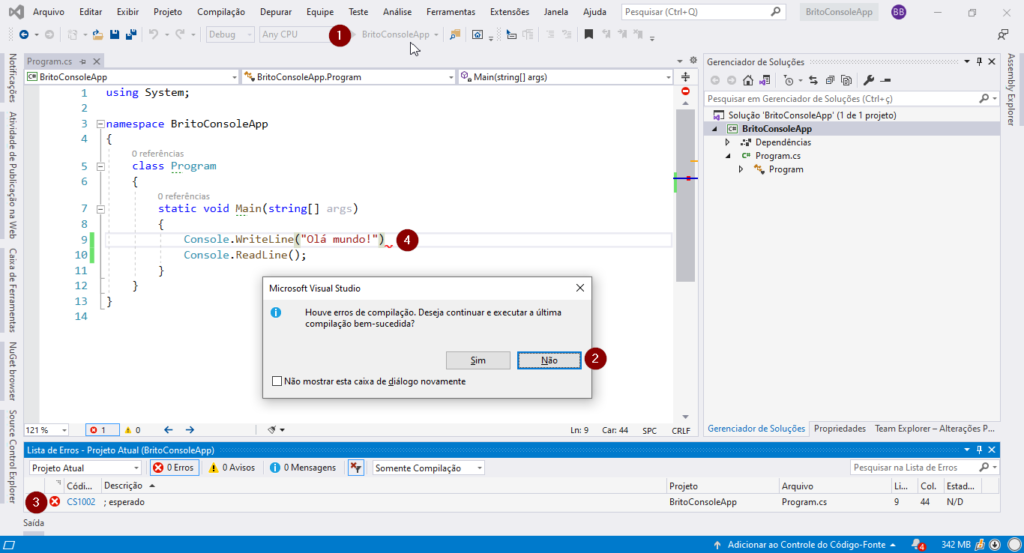Toggle the clear-filter funnel in Error List
The width and height of the screenshot is (1024, 553).
click(x=355, y=467)
